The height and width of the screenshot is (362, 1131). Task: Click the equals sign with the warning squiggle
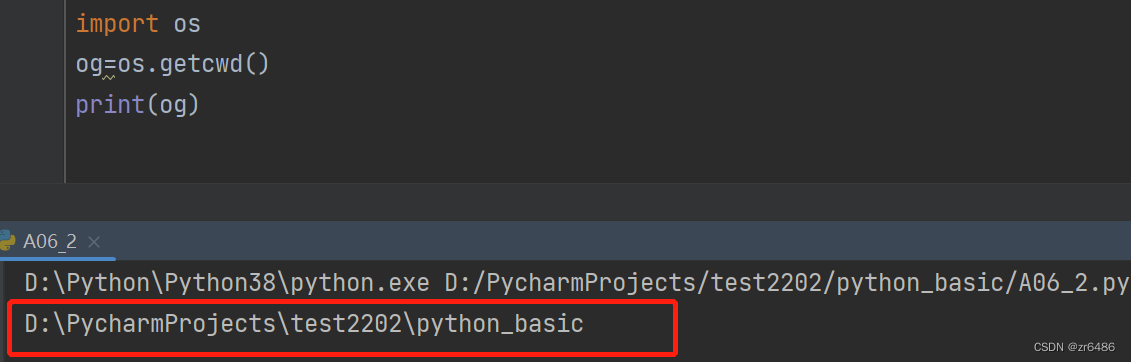[110, 66]
